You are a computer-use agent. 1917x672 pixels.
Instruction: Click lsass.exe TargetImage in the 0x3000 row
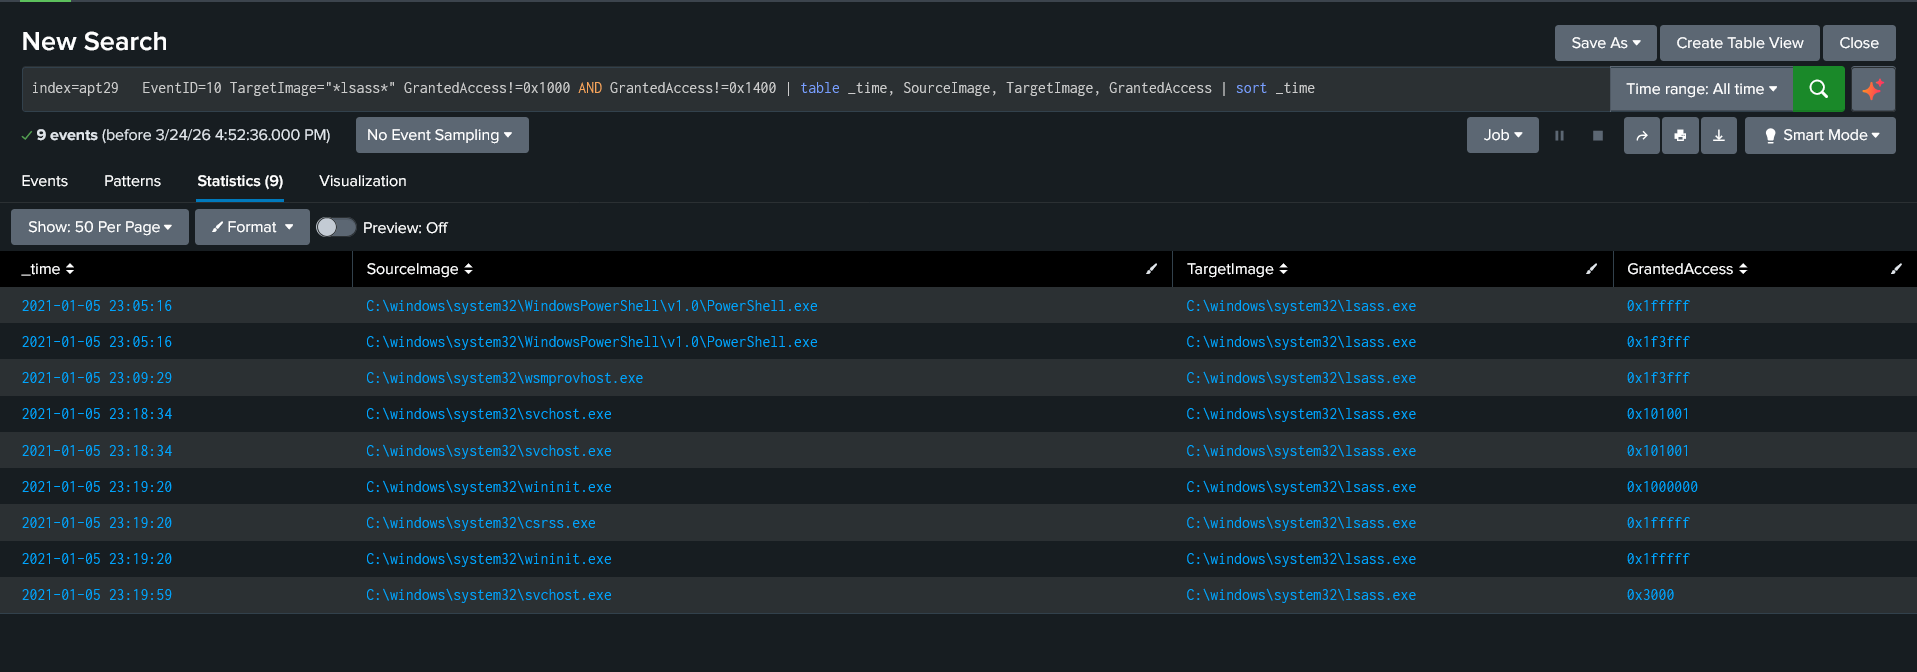[1301, 595]
